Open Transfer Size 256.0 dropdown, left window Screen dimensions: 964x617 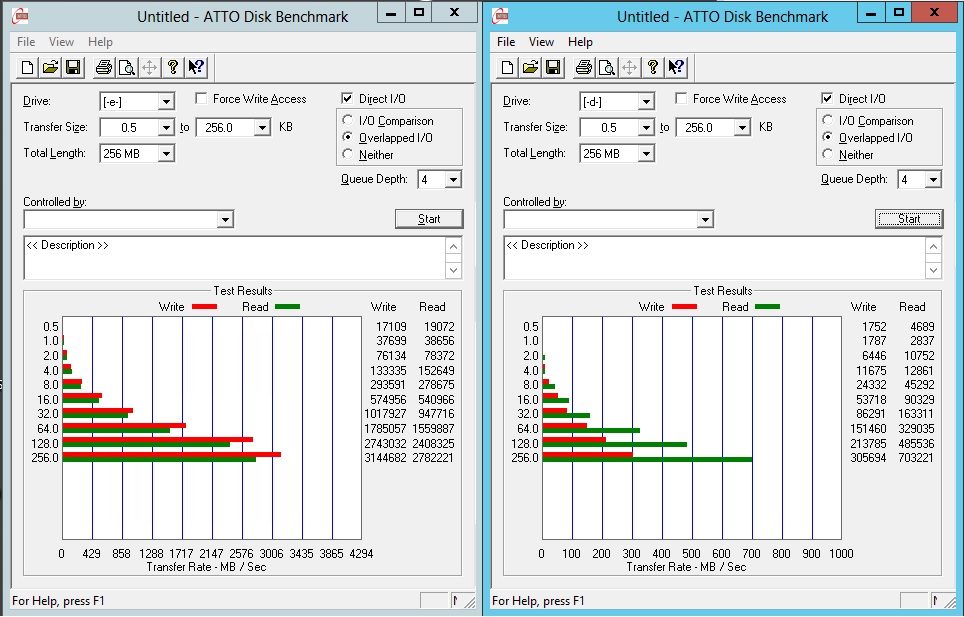click(x=263, y=127)
